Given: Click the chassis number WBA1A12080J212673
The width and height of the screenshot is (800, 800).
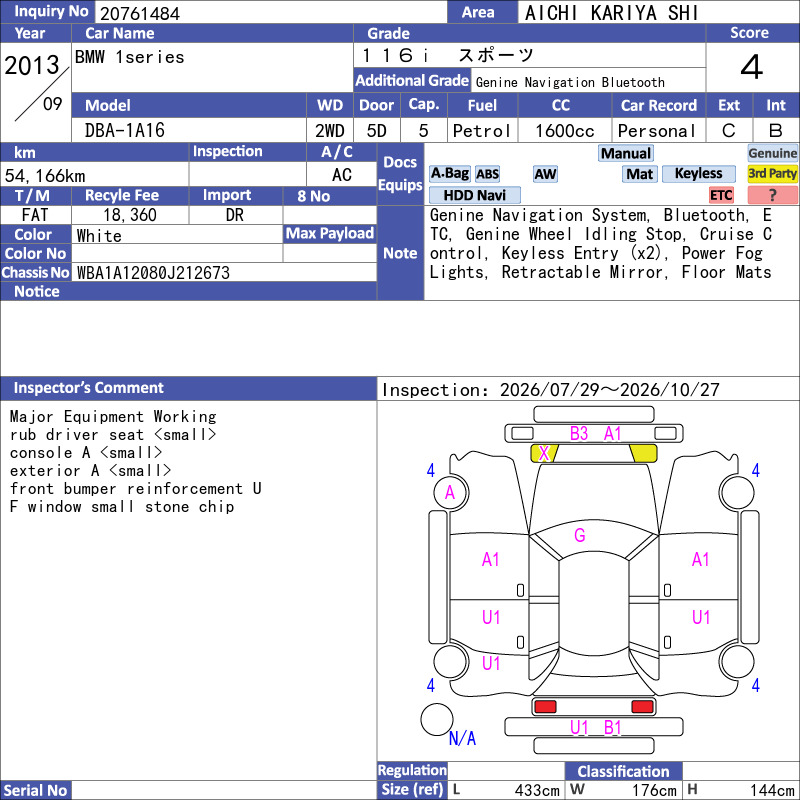Looking at the screenshot, I should [153, 273].
